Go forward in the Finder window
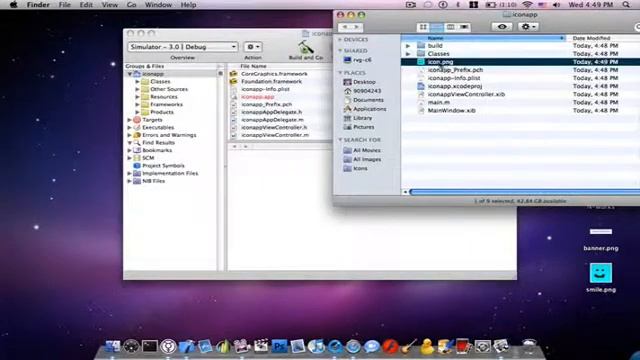640x360 pixels. [x=356, y=27]
